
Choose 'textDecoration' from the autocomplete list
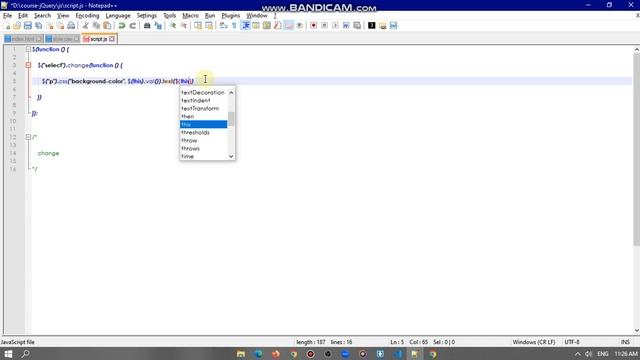[203, 93]
